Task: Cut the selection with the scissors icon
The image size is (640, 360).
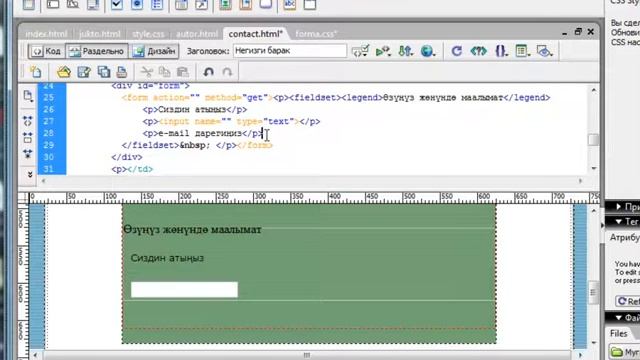Action: (147, 72)
